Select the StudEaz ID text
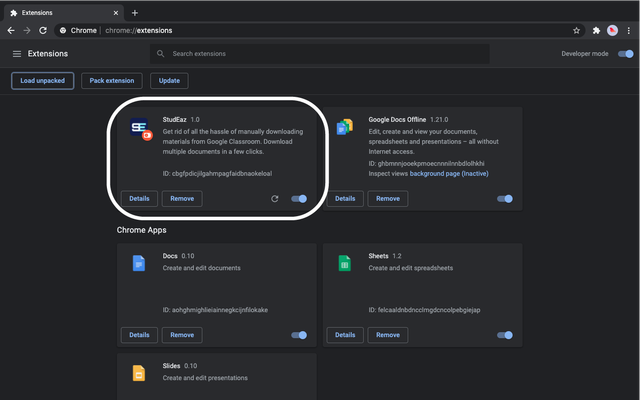The image size is (640, 400). click(x=217, y=174)
